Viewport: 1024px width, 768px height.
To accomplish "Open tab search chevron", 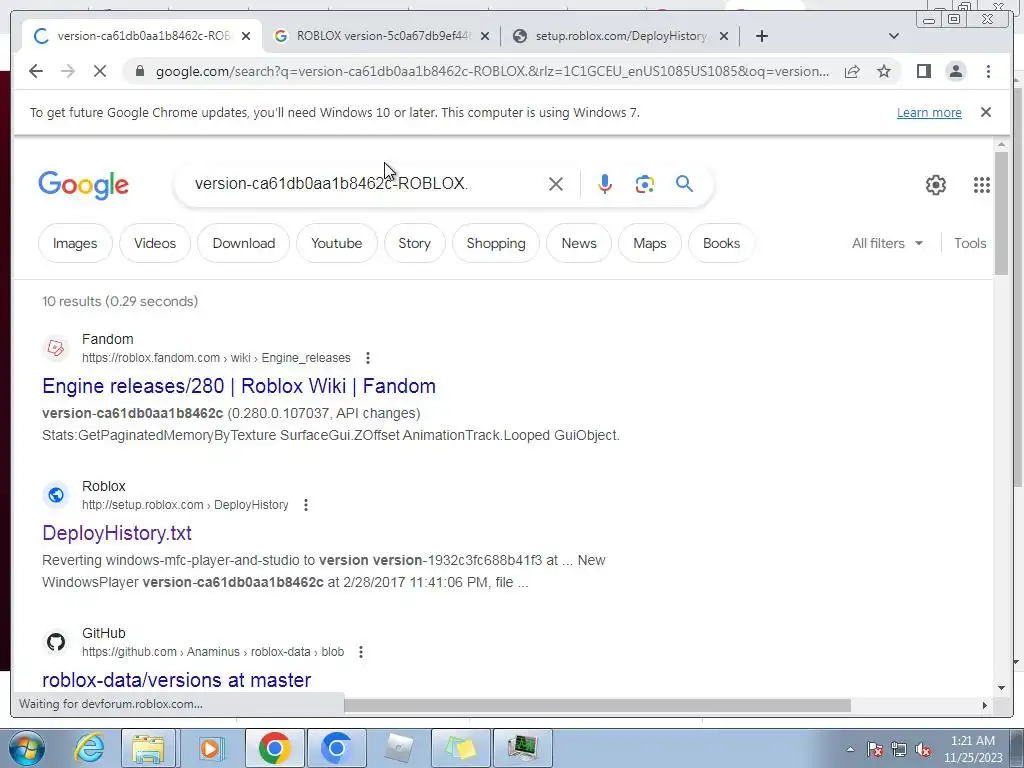I will click(x=894, y=36).
